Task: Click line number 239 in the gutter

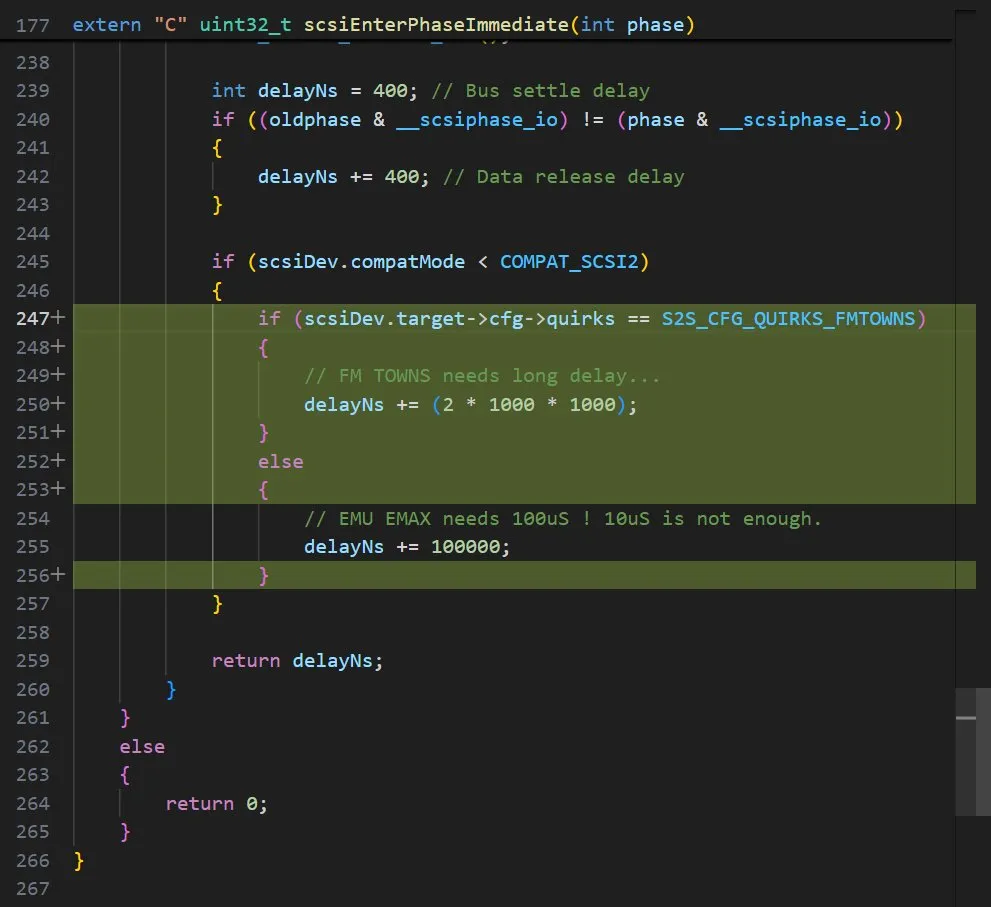Action: (x=33, y=90)
